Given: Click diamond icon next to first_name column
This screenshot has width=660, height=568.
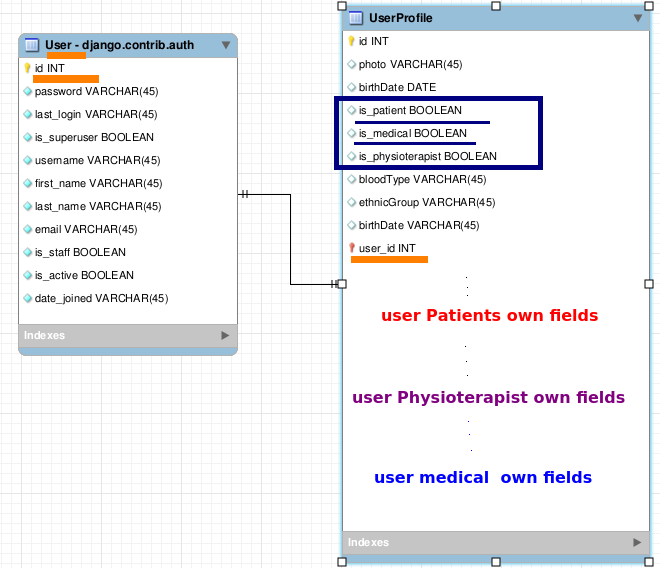Looking at the screenshot, I should tap(28, 183).
